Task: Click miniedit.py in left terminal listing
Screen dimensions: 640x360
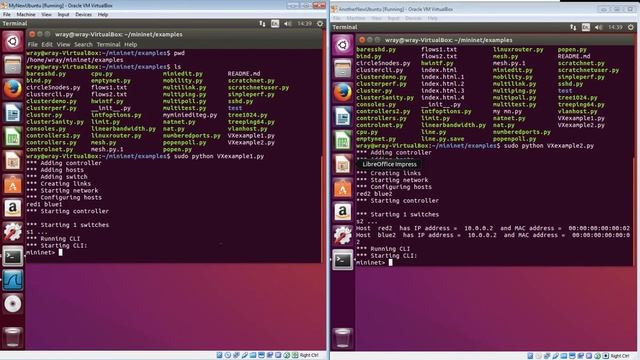Action: (182, 74)
